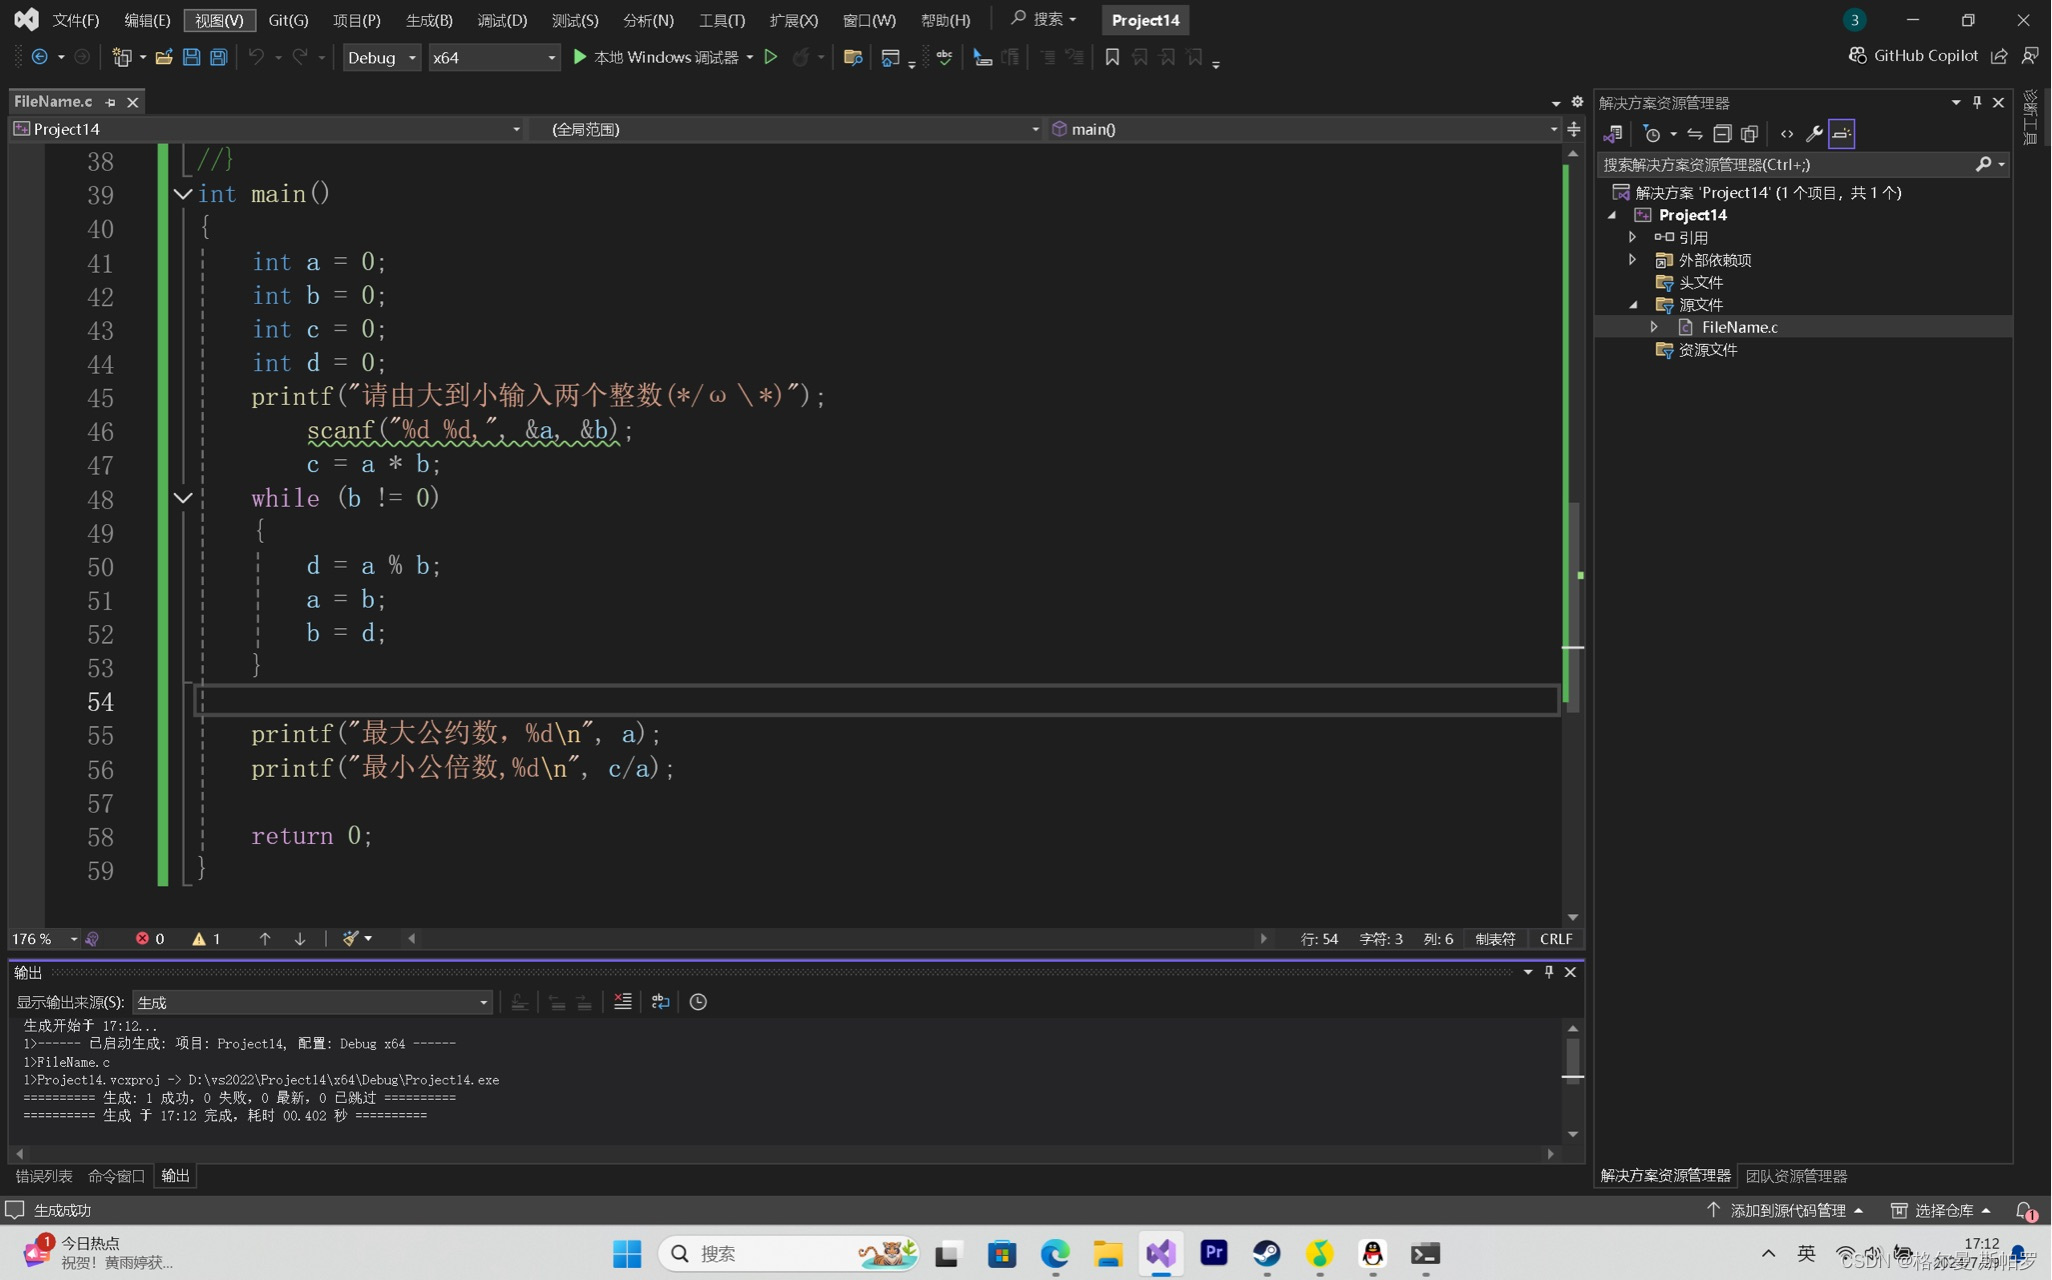Click the Save All double disk icon
This screenshot has height=1280, width=2052.
coord(218,57)
